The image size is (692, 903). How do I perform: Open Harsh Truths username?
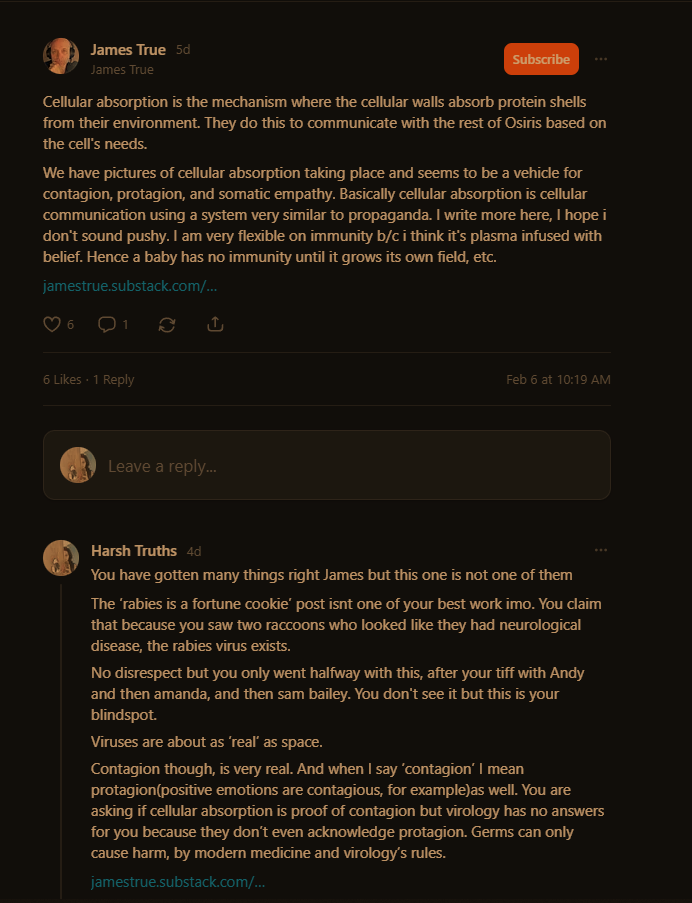(134, 551)
